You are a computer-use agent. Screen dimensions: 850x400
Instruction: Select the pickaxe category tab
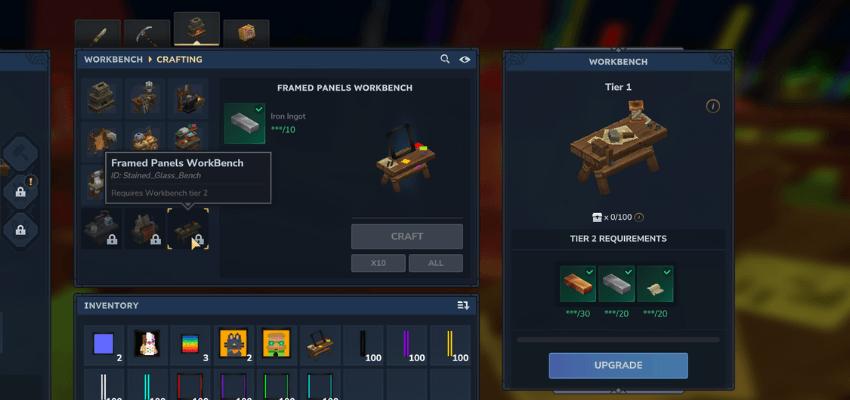pyautogui.click(x=146, y=34)
